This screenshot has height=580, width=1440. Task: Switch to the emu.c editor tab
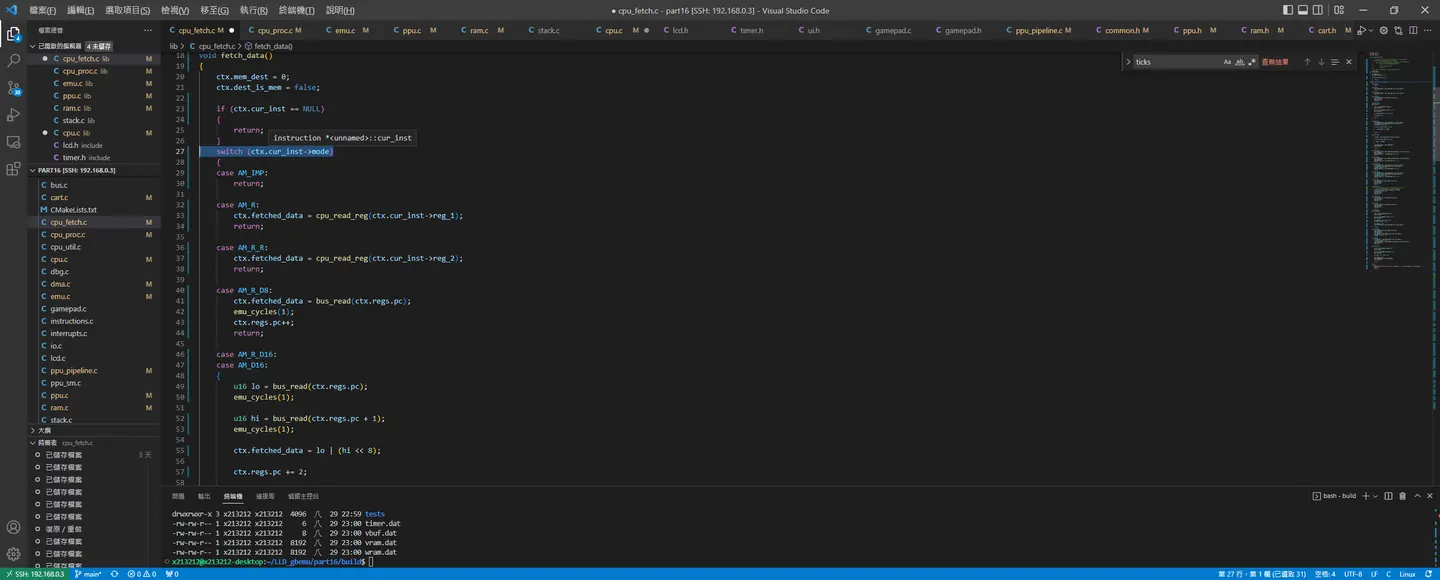tap(345, 31)
